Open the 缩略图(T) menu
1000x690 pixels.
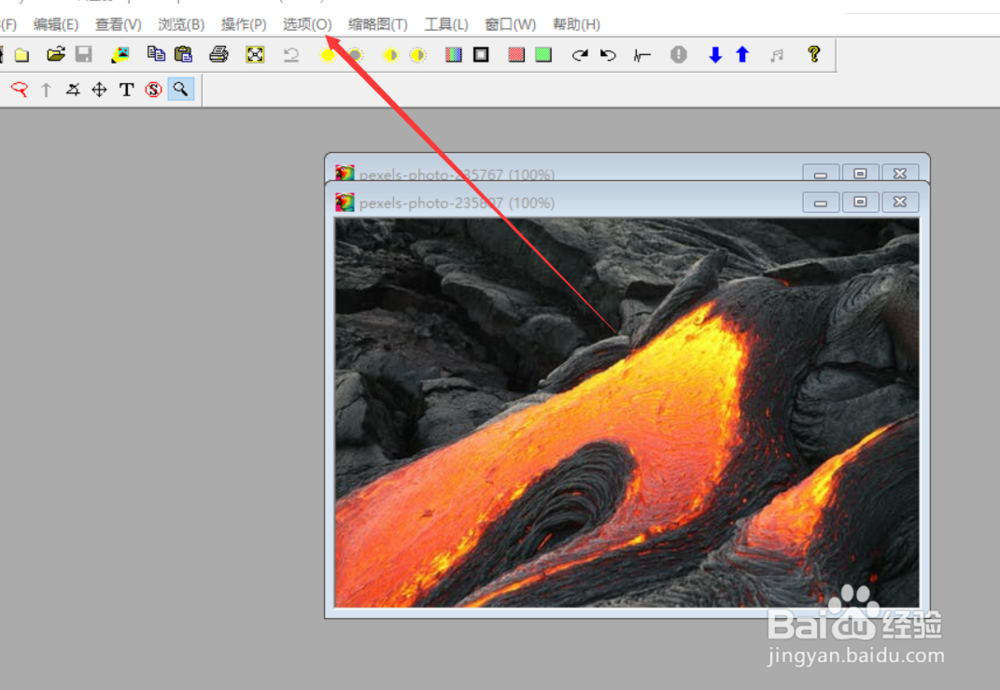(x=378, y=24)
